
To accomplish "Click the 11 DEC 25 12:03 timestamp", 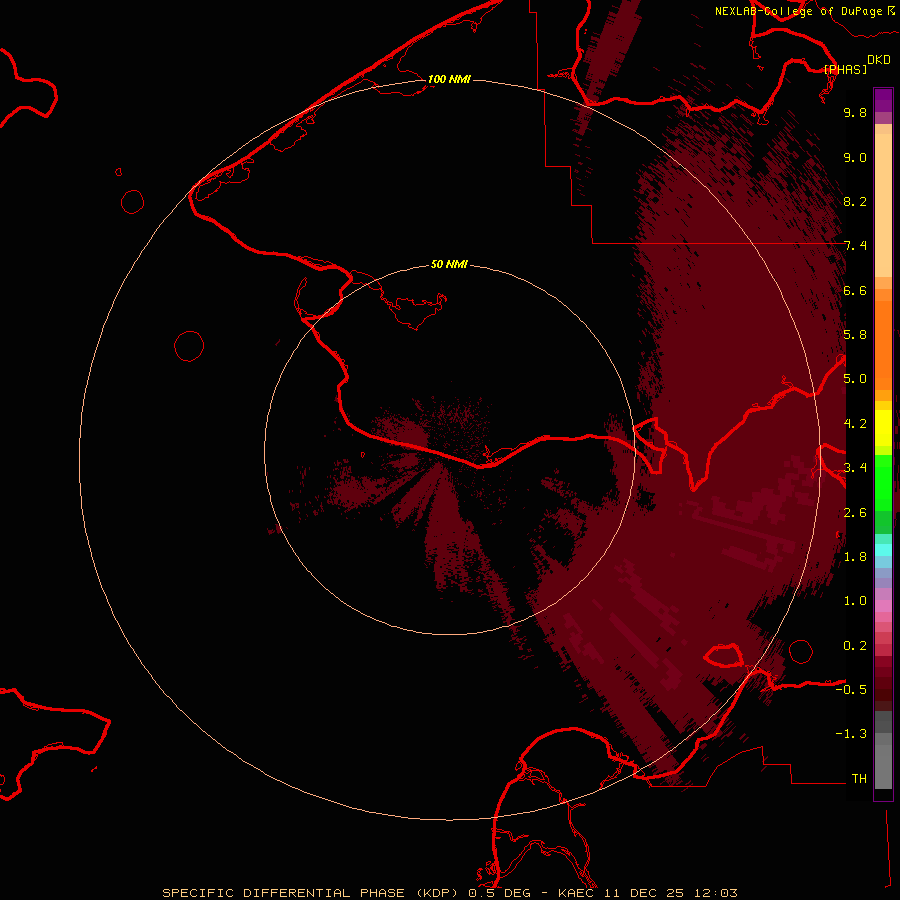I will [x=673, y=893].
